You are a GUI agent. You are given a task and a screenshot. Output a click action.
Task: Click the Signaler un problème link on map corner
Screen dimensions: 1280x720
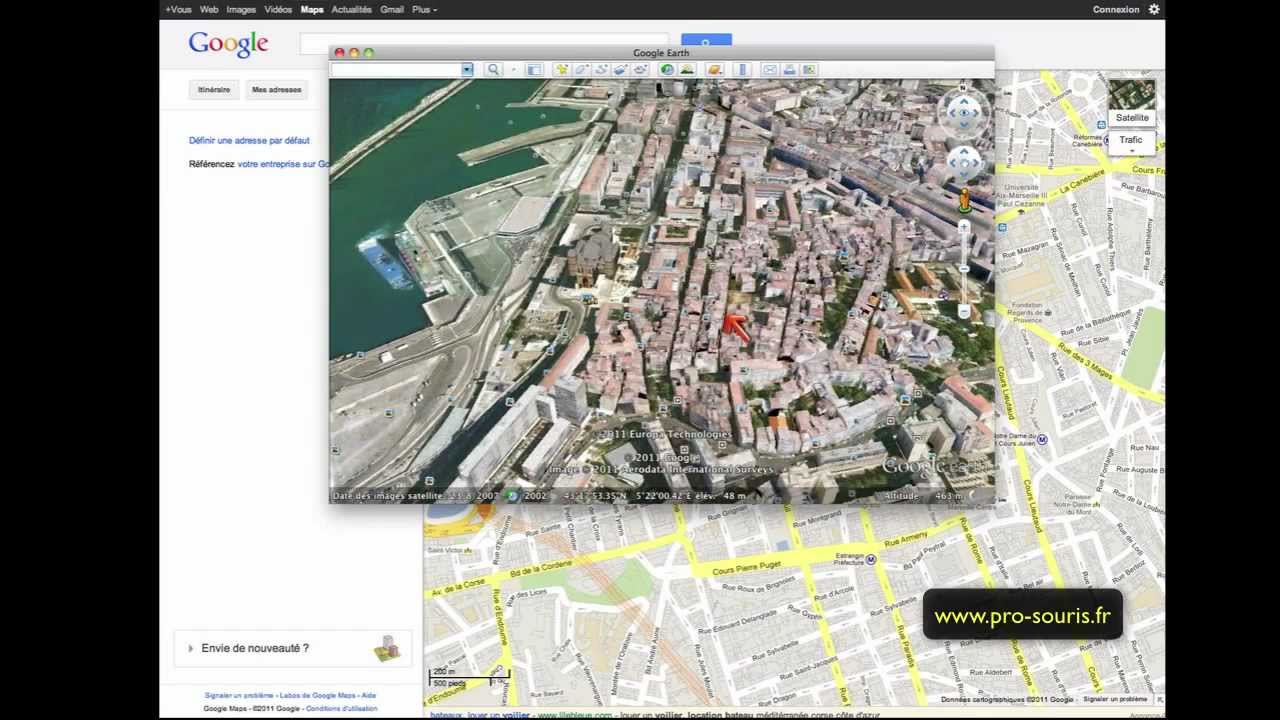pyautogui.click(x=1115, y=699)
